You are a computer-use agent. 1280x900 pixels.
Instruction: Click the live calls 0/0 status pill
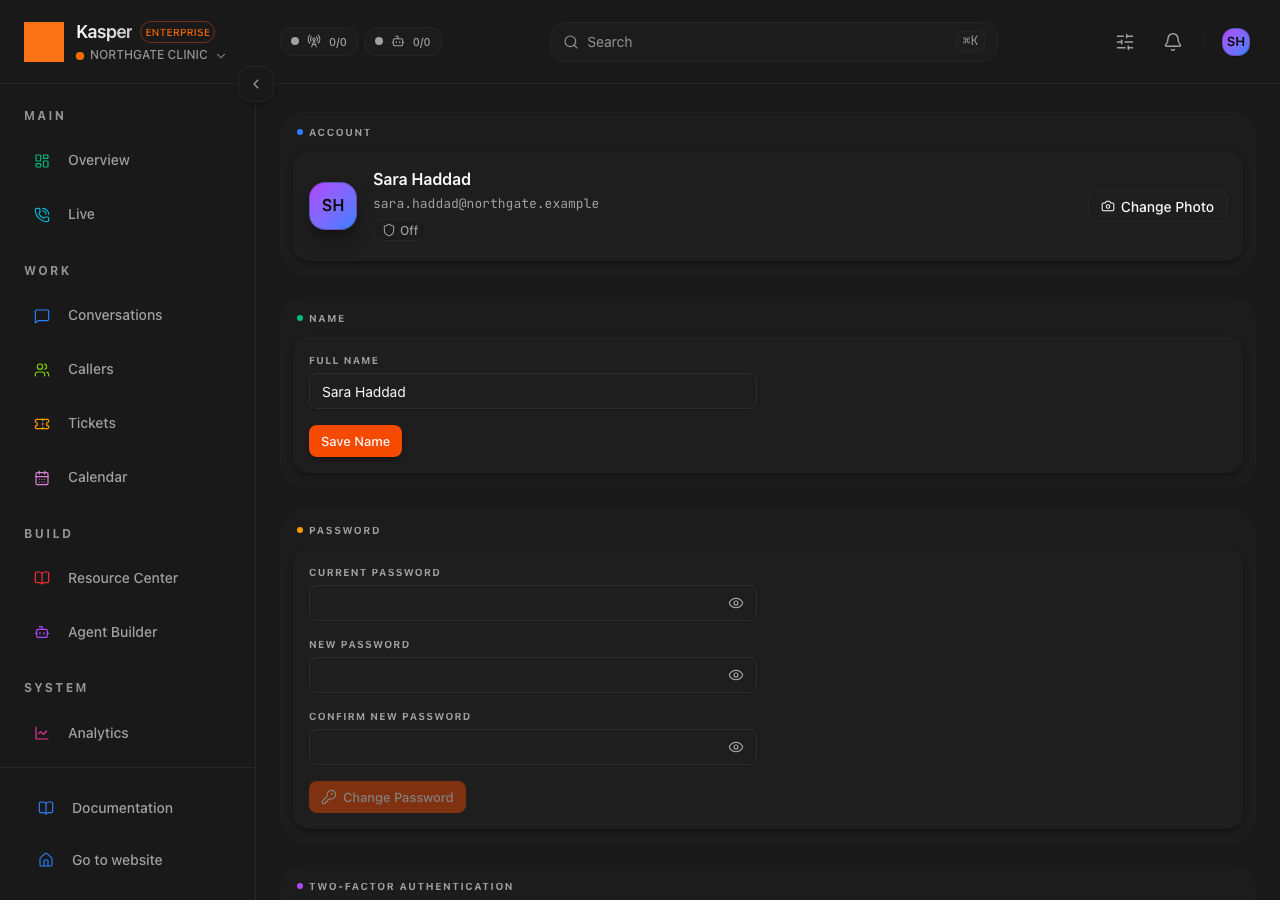pyautogui.click(x=319, y=42)
